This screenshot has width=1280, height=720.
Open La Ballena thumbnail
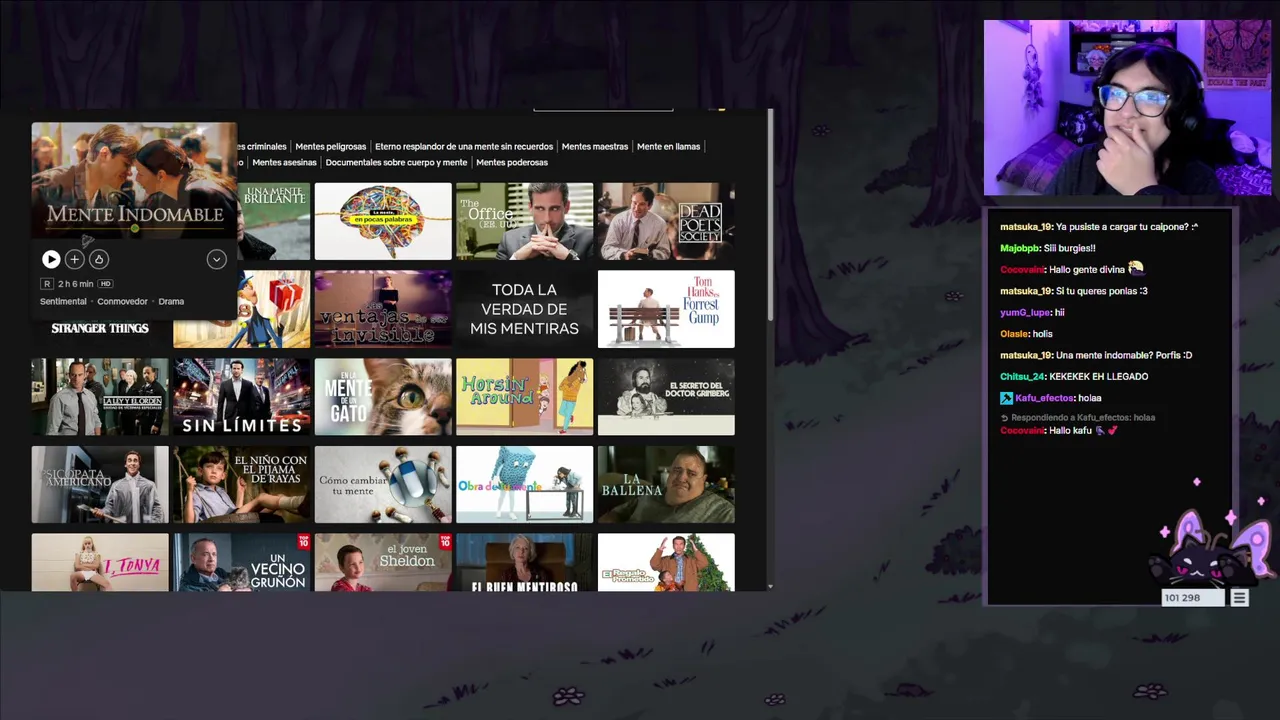pyautogui.click(x=666, y=485)
